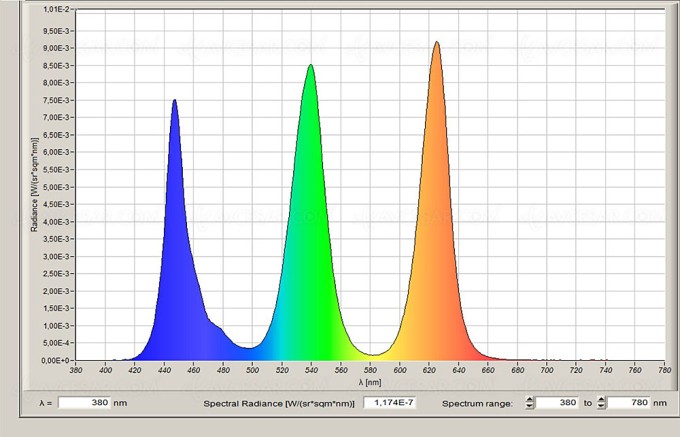Click the 'λ [nm]' x-axis title

tap(370, 382)
